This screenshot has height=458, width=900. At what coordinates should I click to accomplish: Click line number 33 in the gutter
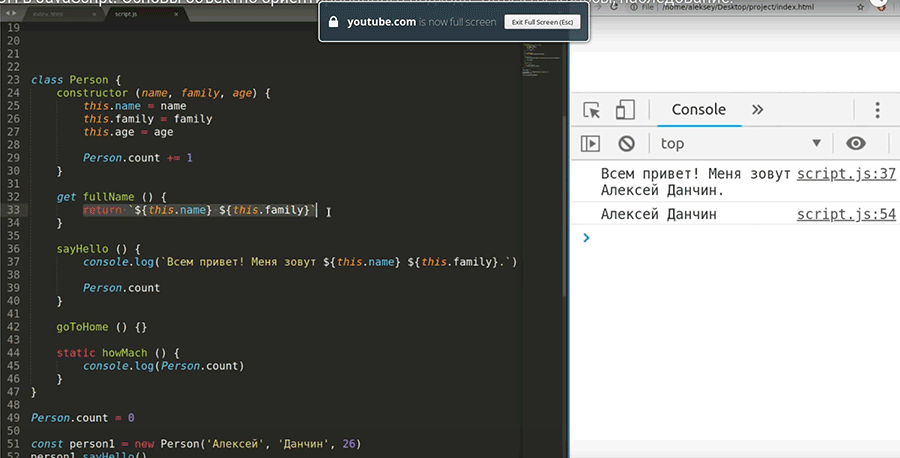click(x=13, y=210)
